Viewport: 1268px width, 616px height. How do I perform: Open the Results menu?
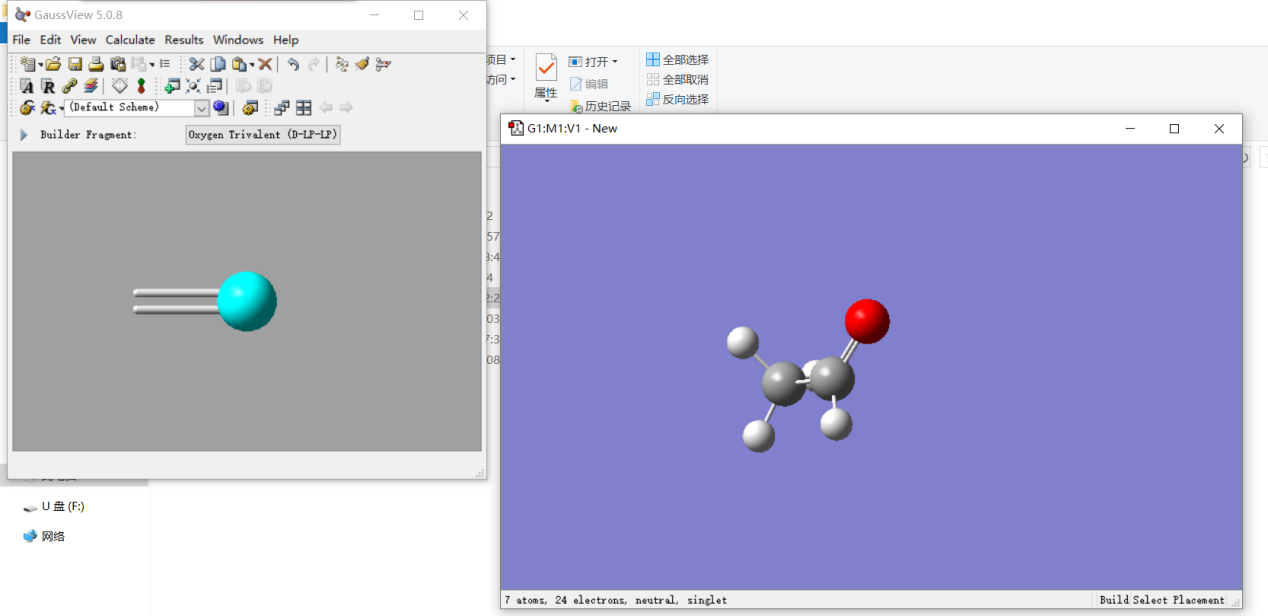coord(184,40)
